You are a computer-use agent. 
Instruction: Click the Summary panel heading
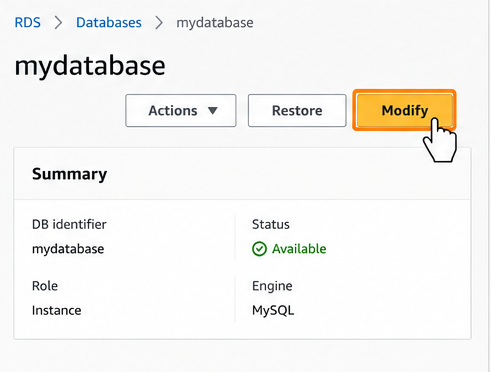(69, 174)
